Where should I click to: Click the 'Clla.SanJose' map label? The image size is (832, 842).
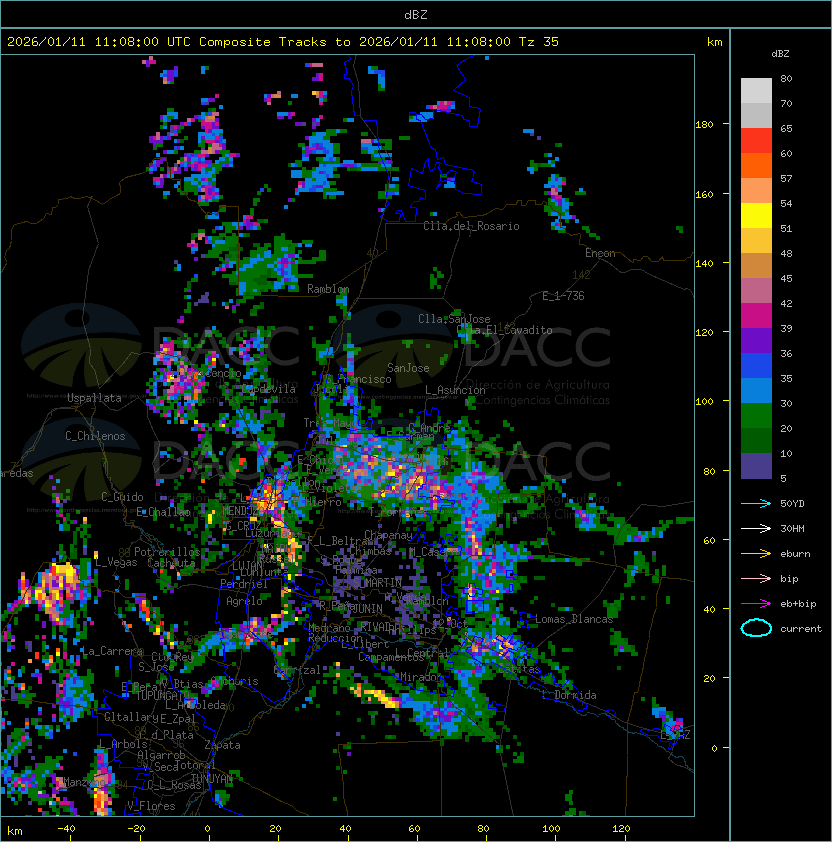click(454, 319)
